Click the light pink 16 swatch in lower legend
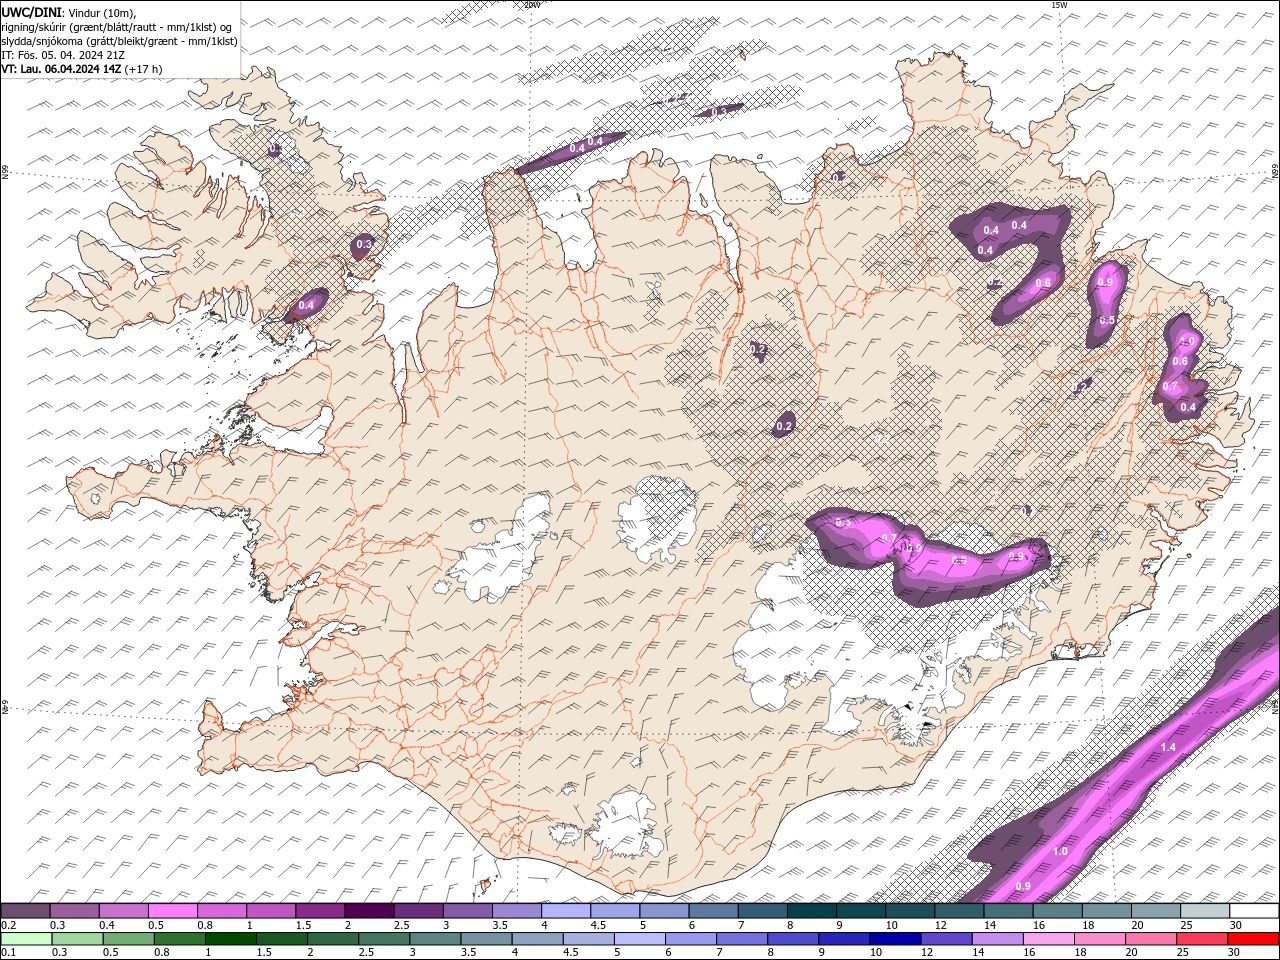Image resolution: width=1280 pixels, height=960 pixels. pos(1049,939)
